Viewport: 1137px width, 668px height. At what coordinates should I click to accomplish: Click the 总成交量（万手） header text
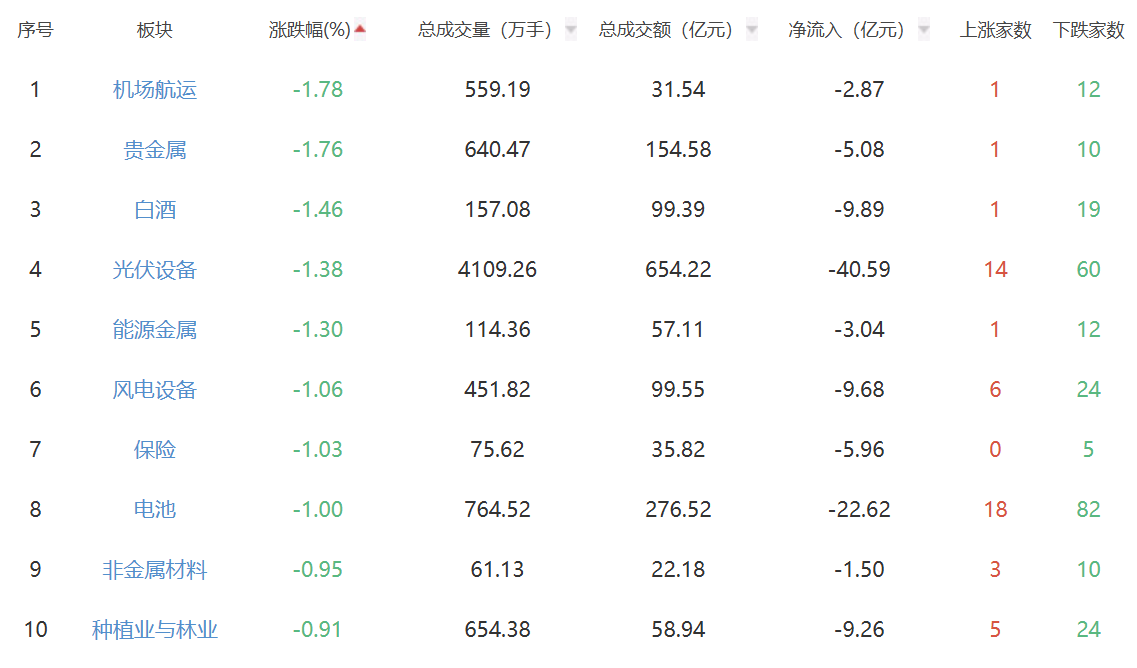[485, 31]
